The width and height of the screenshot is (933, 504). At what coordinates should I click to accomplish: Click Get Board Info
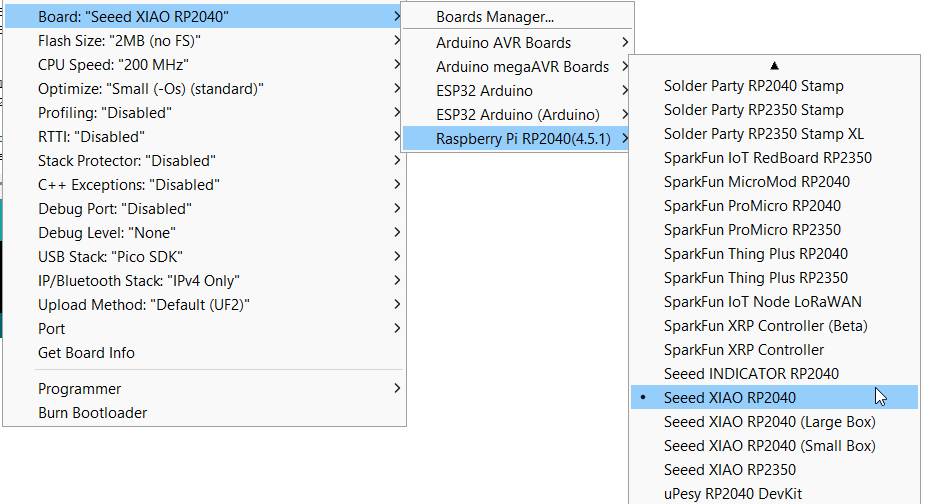pos(86,352)
